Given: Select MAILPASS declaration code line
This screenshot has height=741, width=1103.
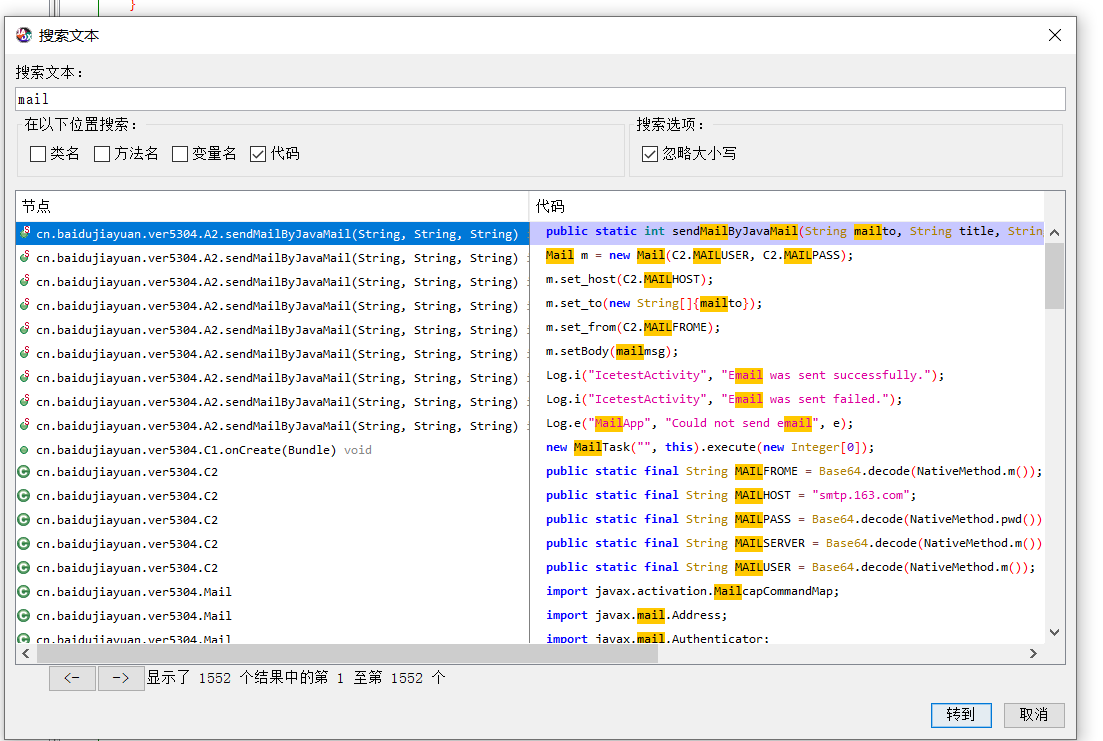Looking at the screenshot, I should click(x=793, y=519).
